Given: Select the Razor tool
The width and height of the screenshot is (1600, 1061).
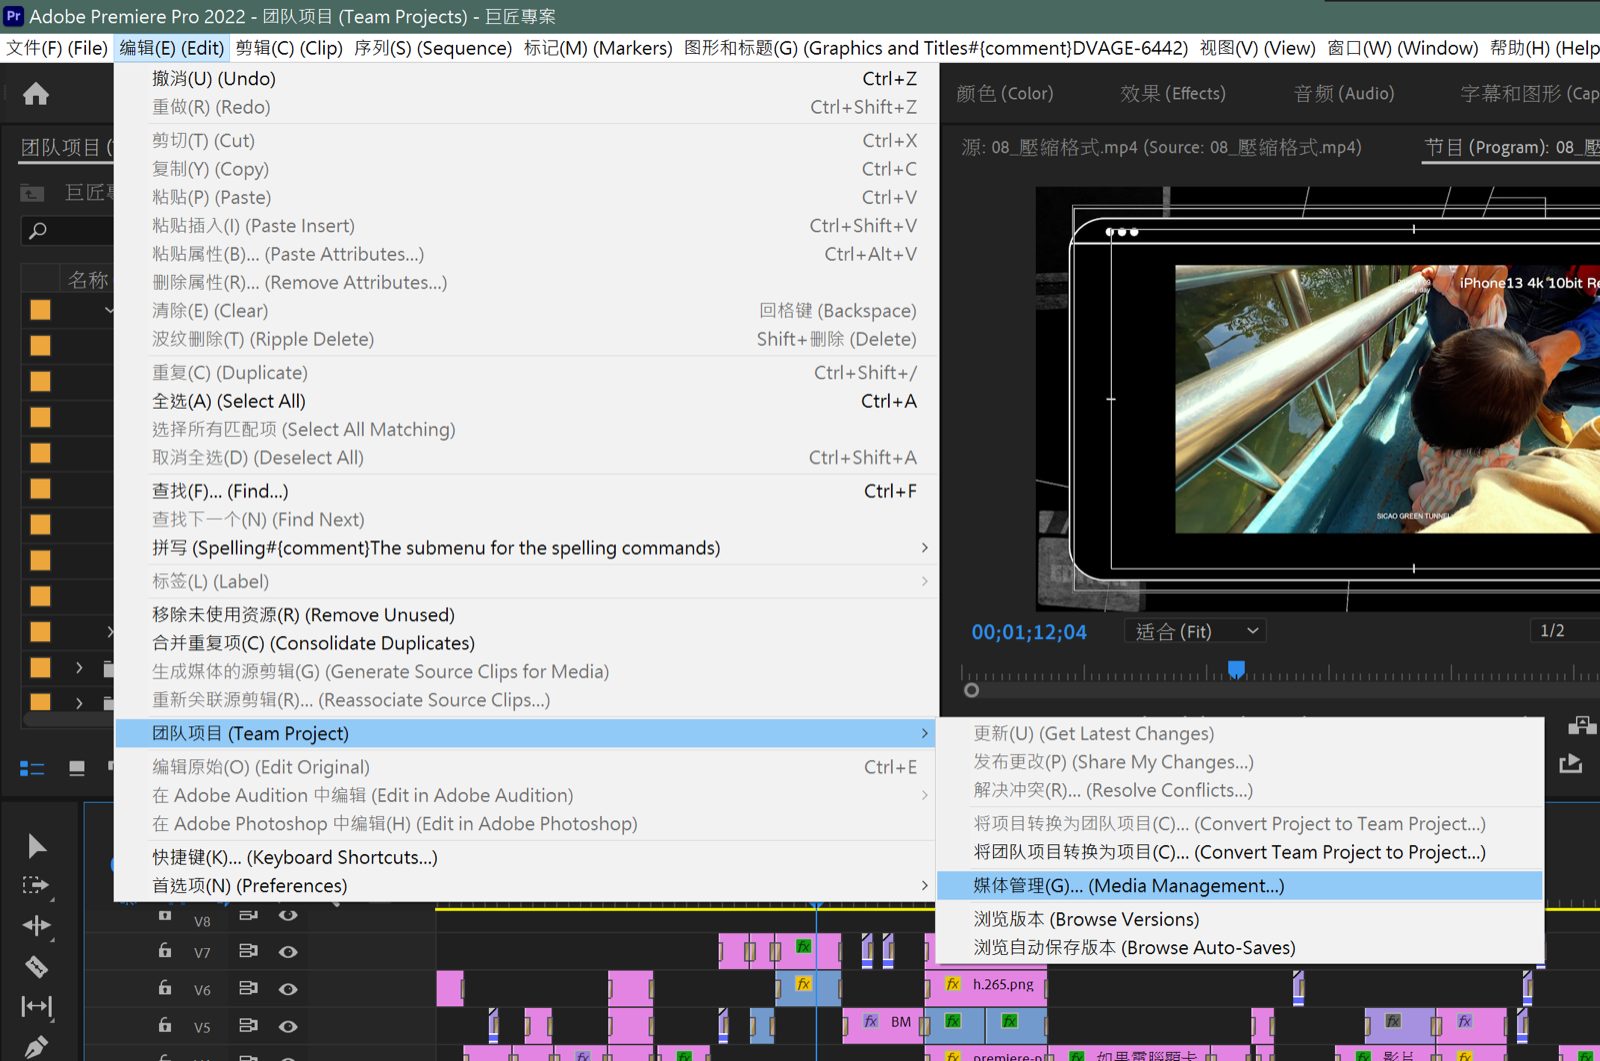Looking at the screenshot, I should pos(36,966).
